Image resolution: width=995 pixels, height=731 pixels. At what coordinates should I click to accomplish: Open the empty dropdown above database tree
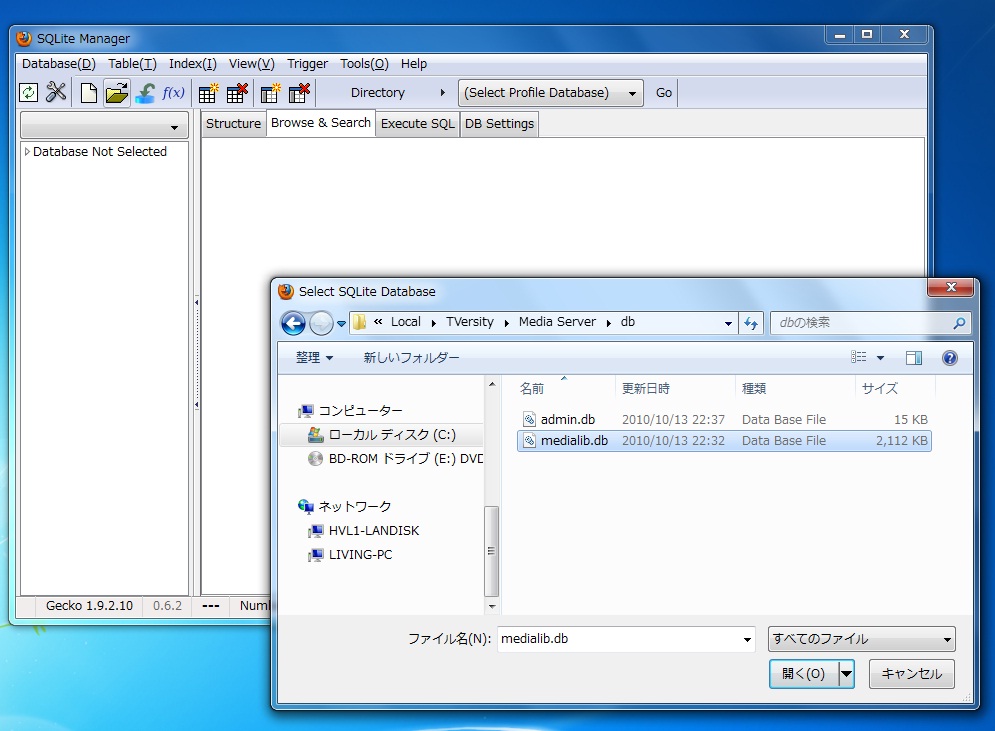[x=105, y=125]
